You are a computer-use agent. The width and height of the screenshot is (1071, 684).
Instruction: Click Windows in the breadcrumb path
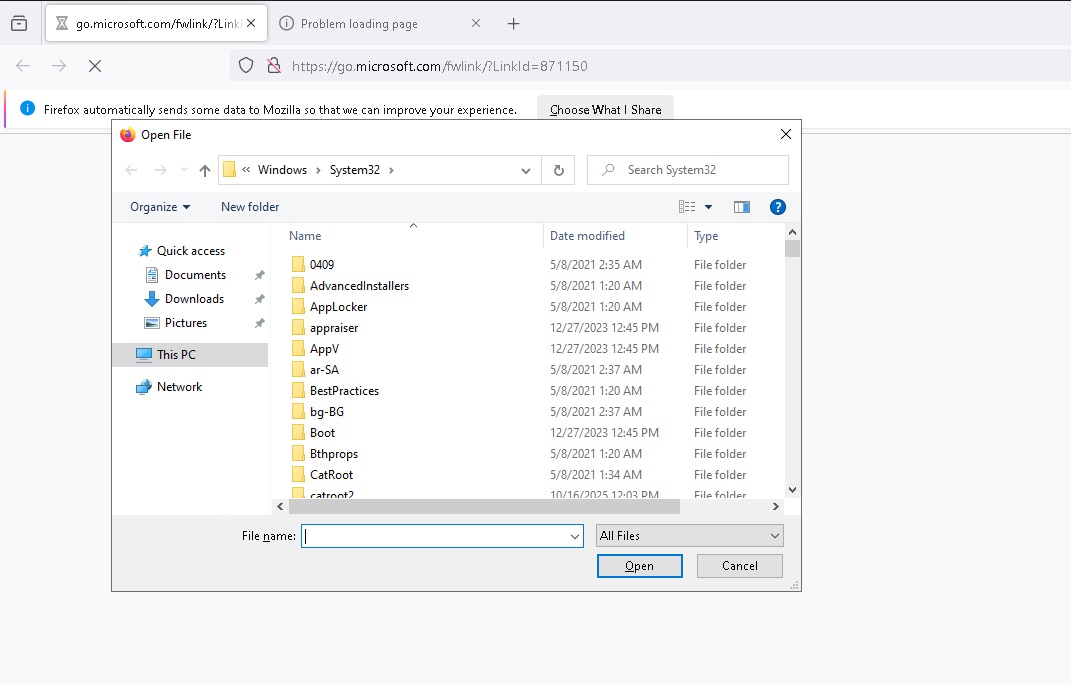282,169
